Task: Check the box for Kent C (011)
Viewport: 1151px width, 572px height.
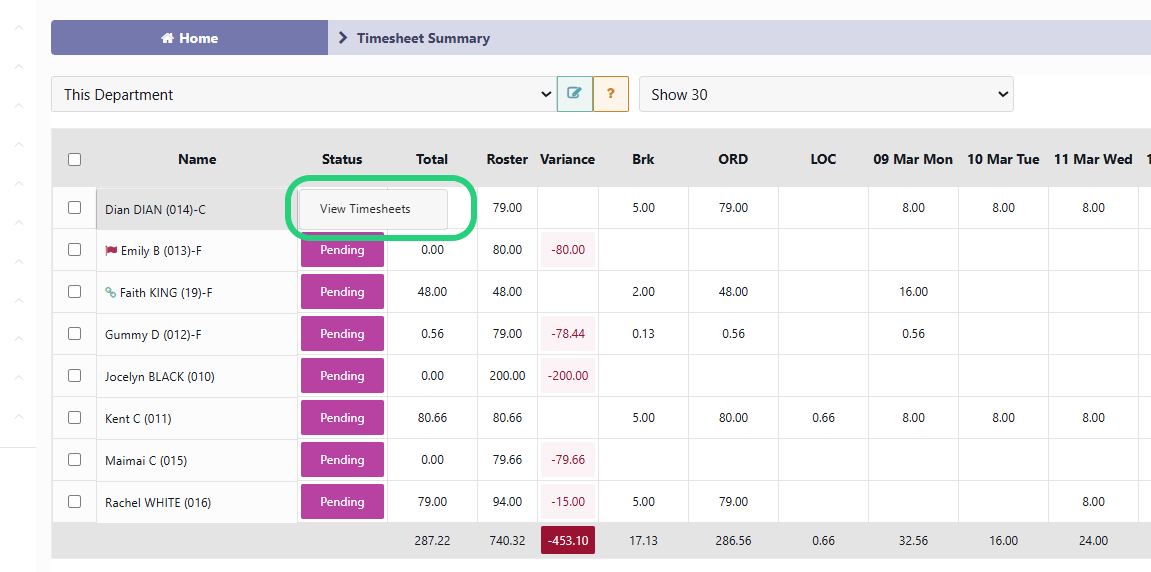Action: coord(74,417)
